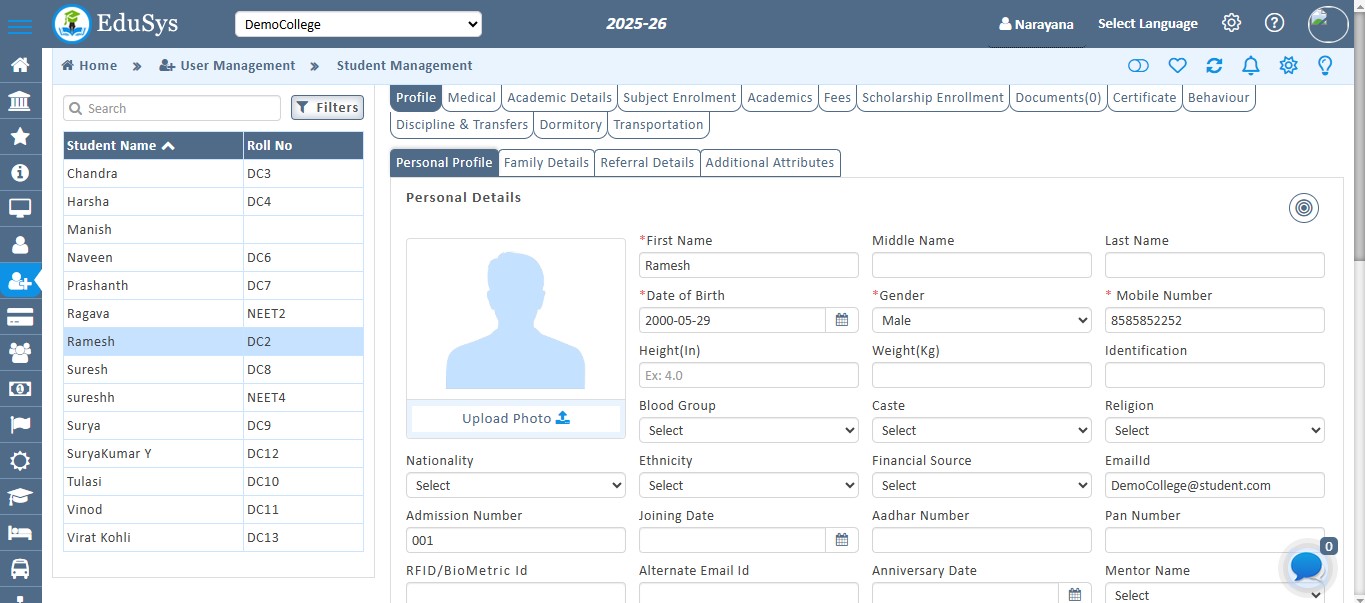Select the flag icon in the left sidebar
Viewport: 1365px width, 603px height.
(x=20, y=423)
